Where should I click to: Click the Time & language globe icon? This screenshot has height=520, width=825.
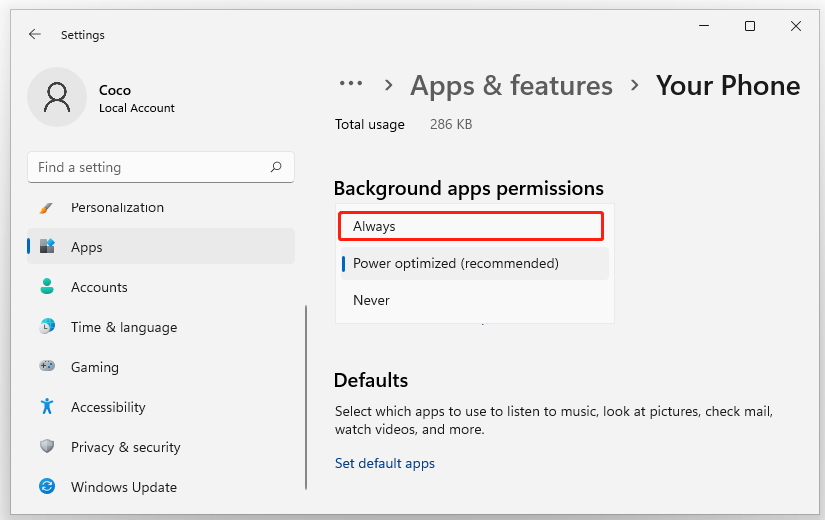coord(47,326)
